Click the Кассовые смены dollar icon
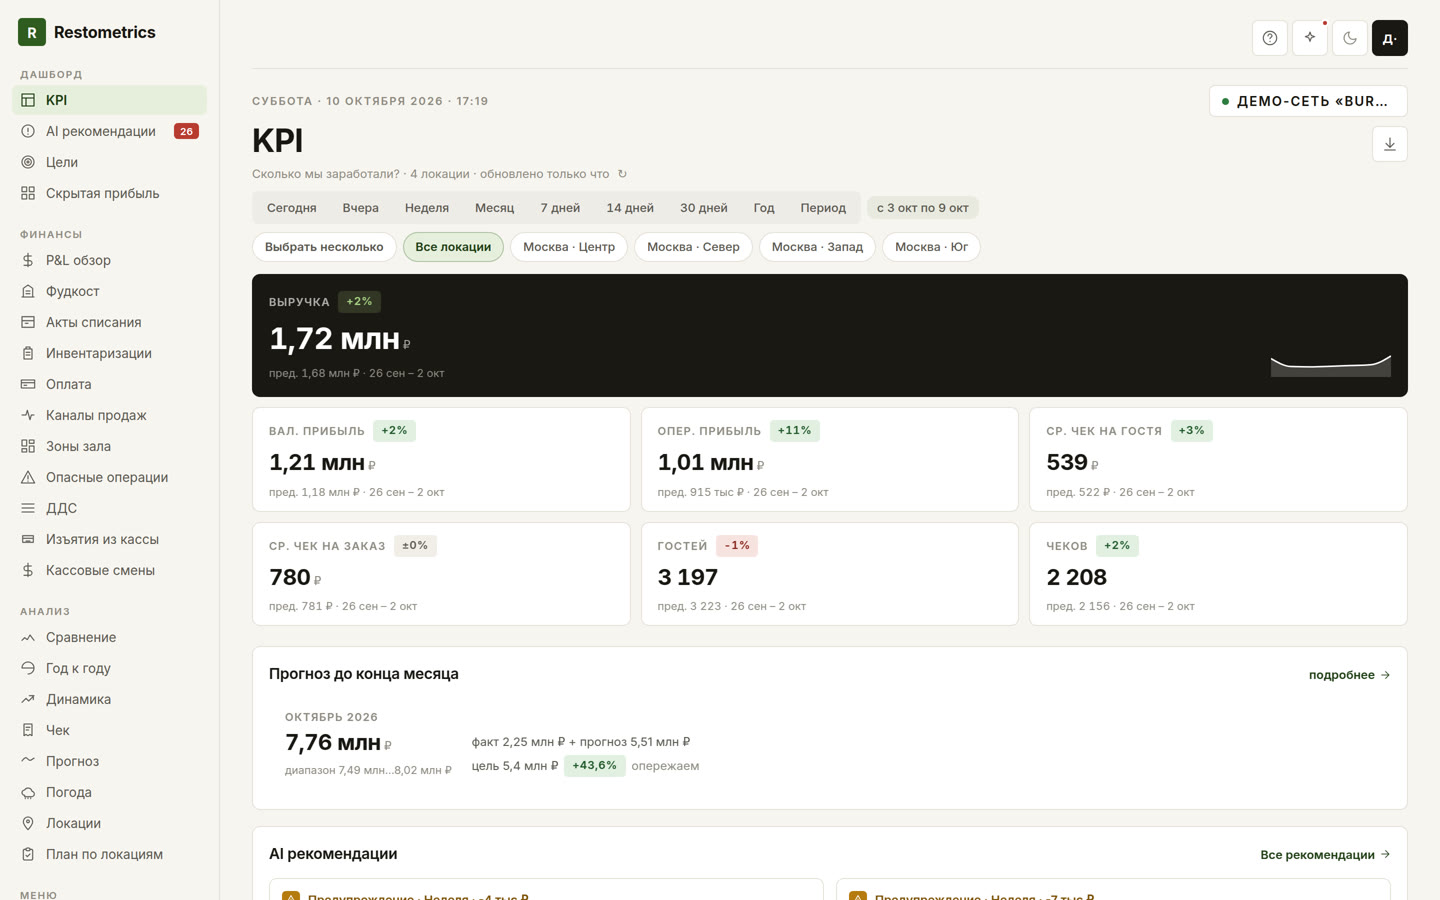 click(28, 570)
